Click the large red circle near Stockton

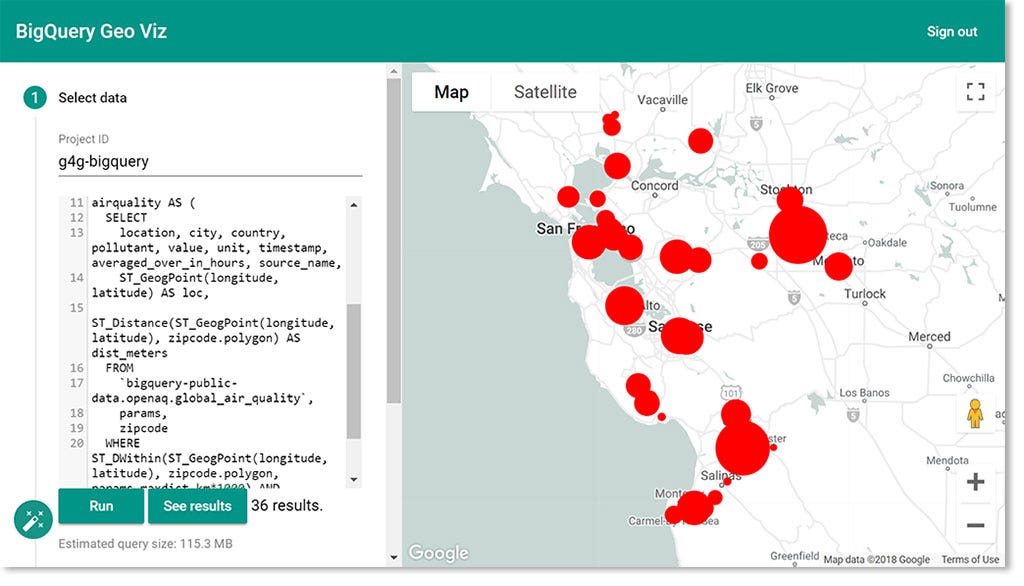[x=798, y=235]
